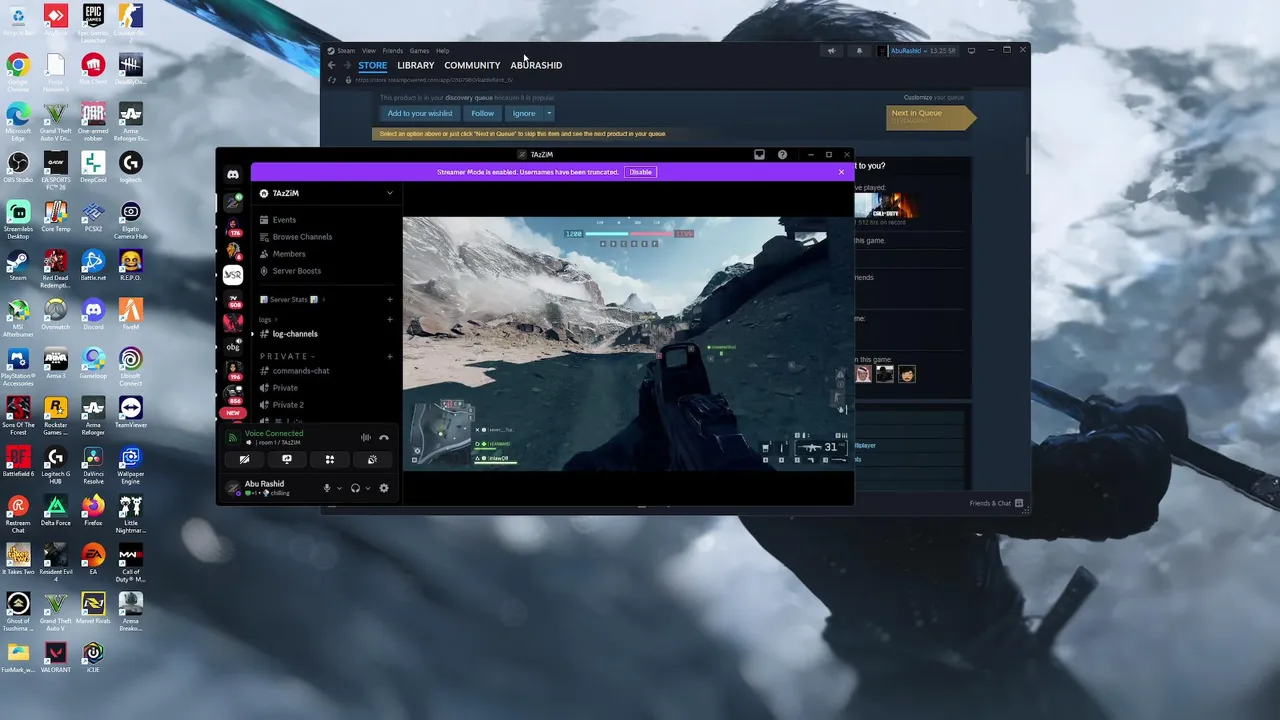1280x720 pixels.
Task: Add a channel to Server Stats category
Action: click(390, 299)
